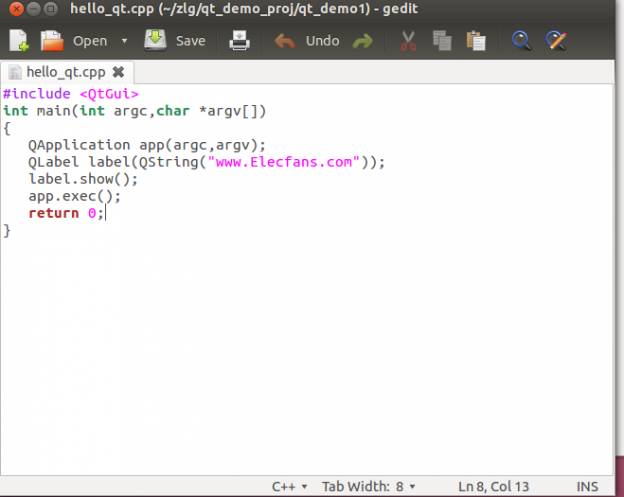Click on the app.exec(); line
The image size is (624, 497).
[x=74, y=196]
